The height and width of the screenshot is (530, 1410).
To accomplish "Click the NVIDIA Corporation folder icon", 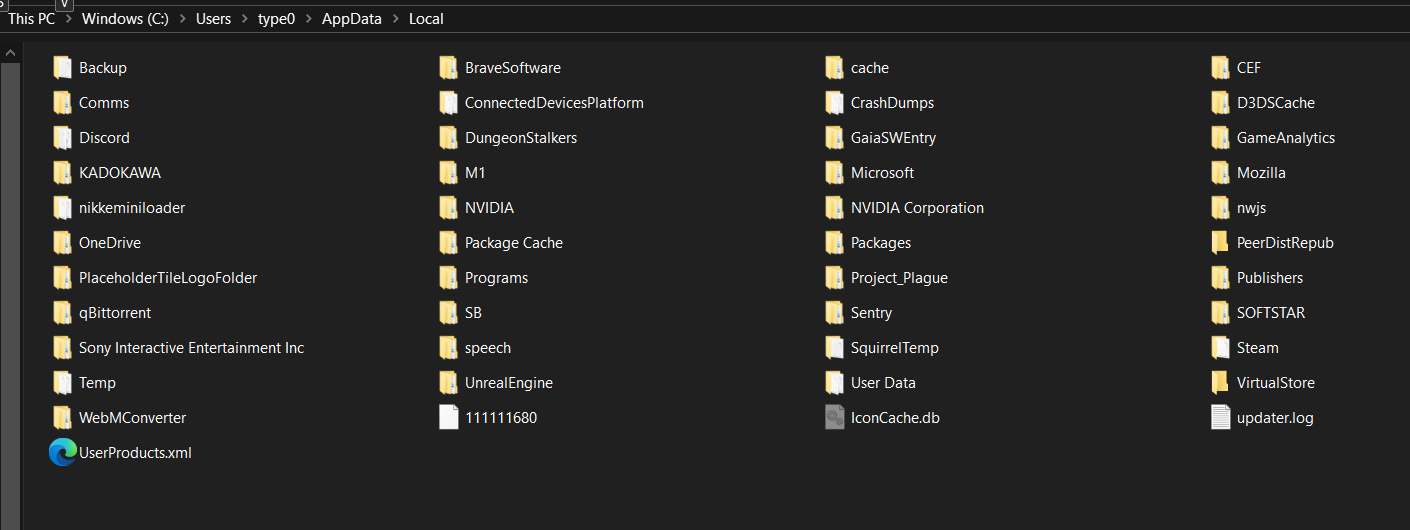I will [834, 208].
